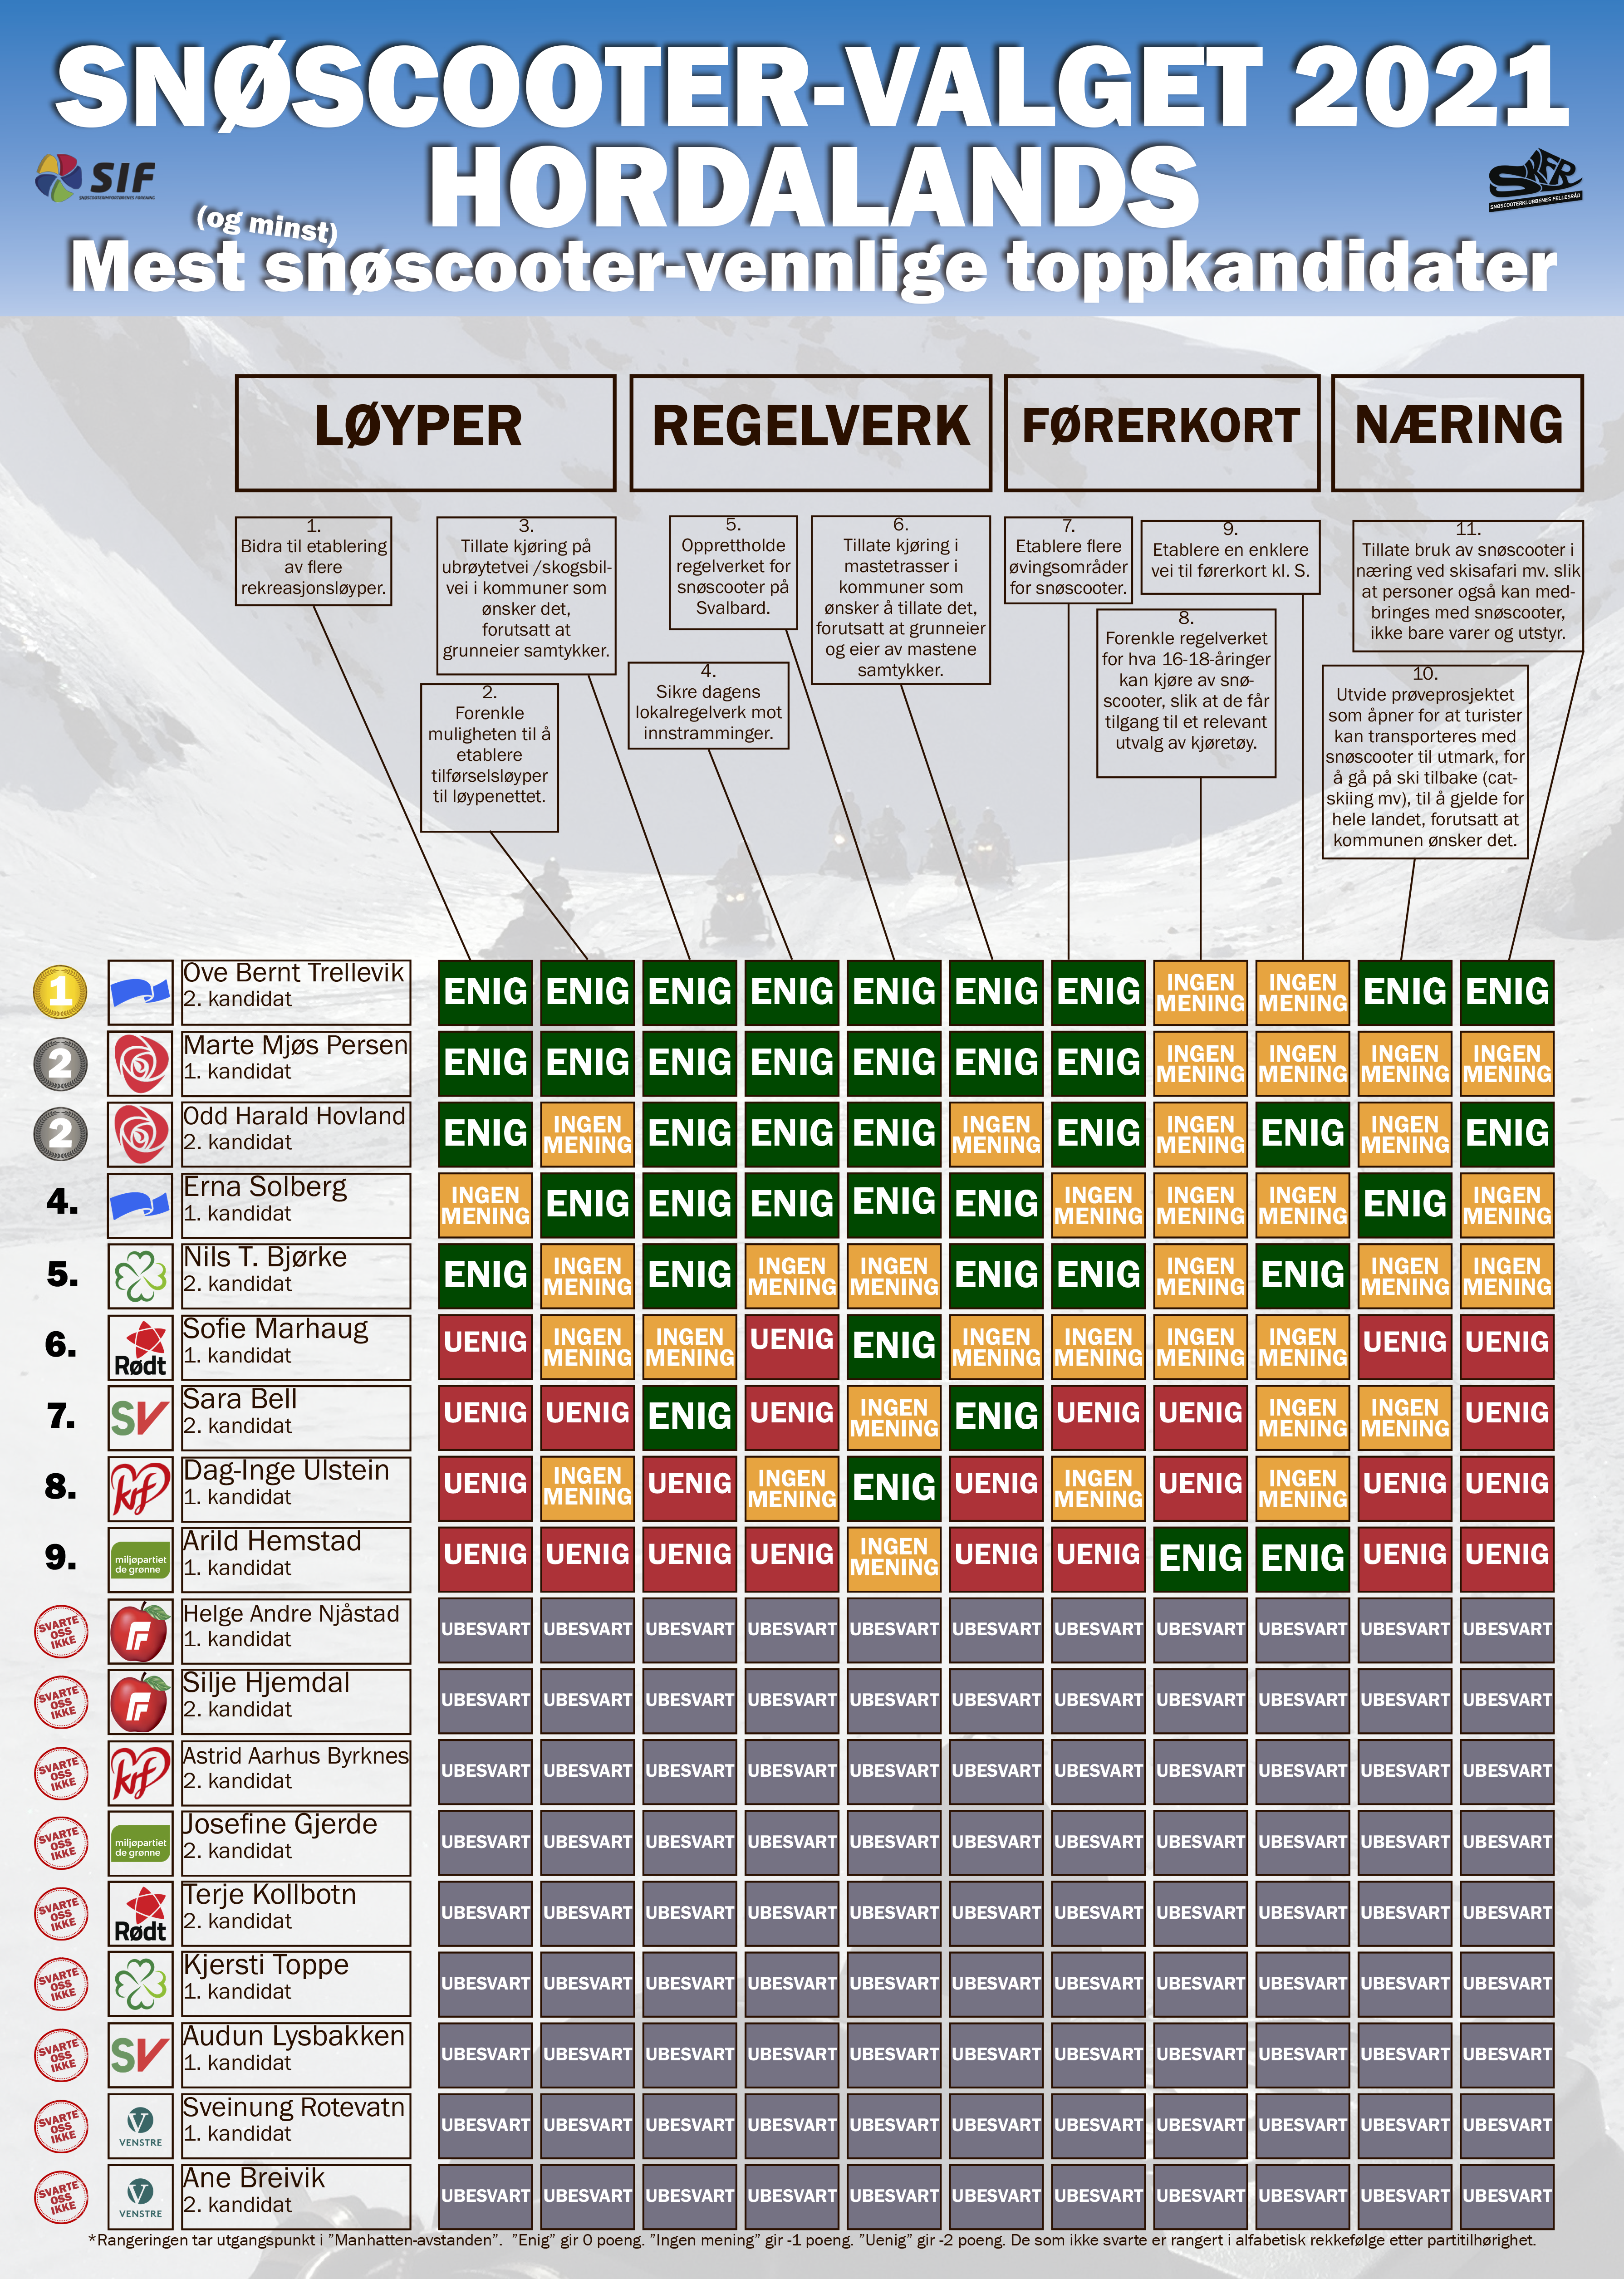Click the Manhatten-avstanden footnote at the bottom
This screenshot has height=2279, width=1624.
pyautogui.click(x=812, y=2241)
